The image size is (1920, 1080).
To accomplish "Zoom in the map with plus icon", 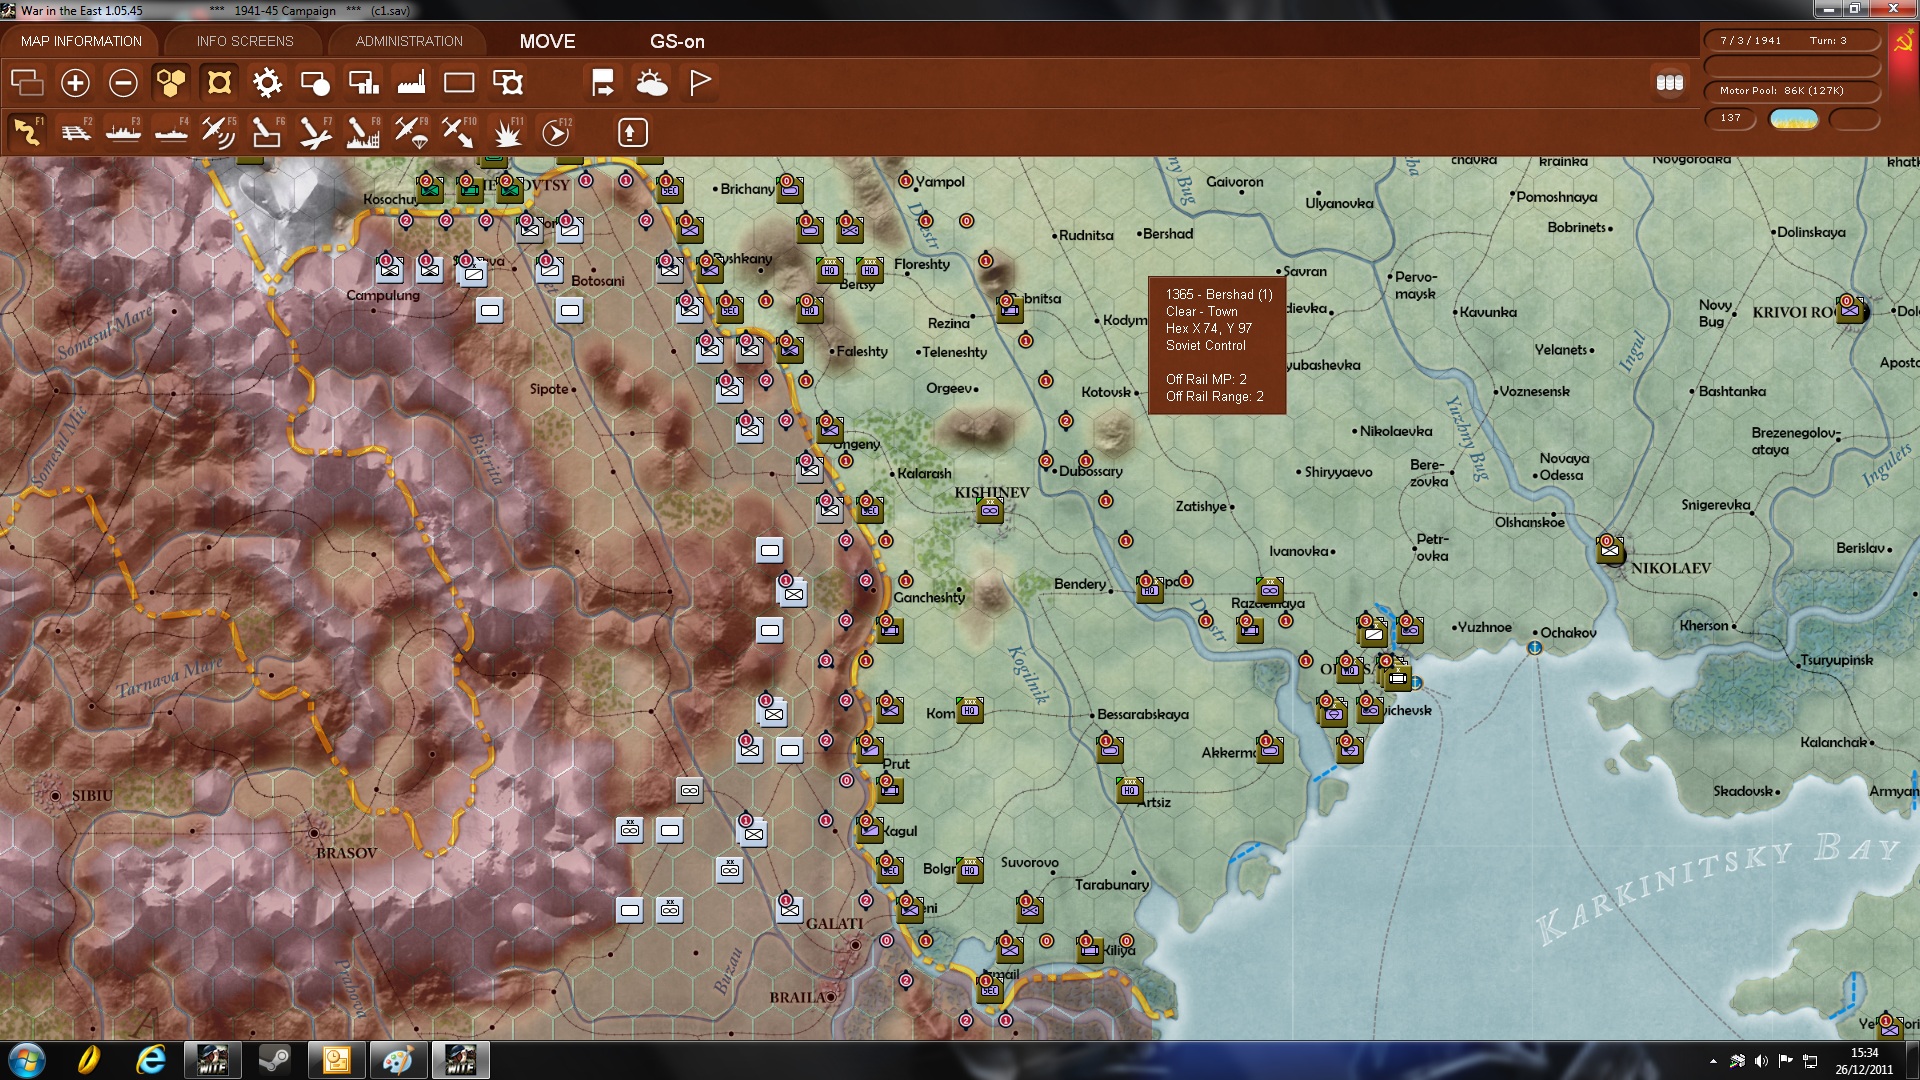I will click(75, 83).
